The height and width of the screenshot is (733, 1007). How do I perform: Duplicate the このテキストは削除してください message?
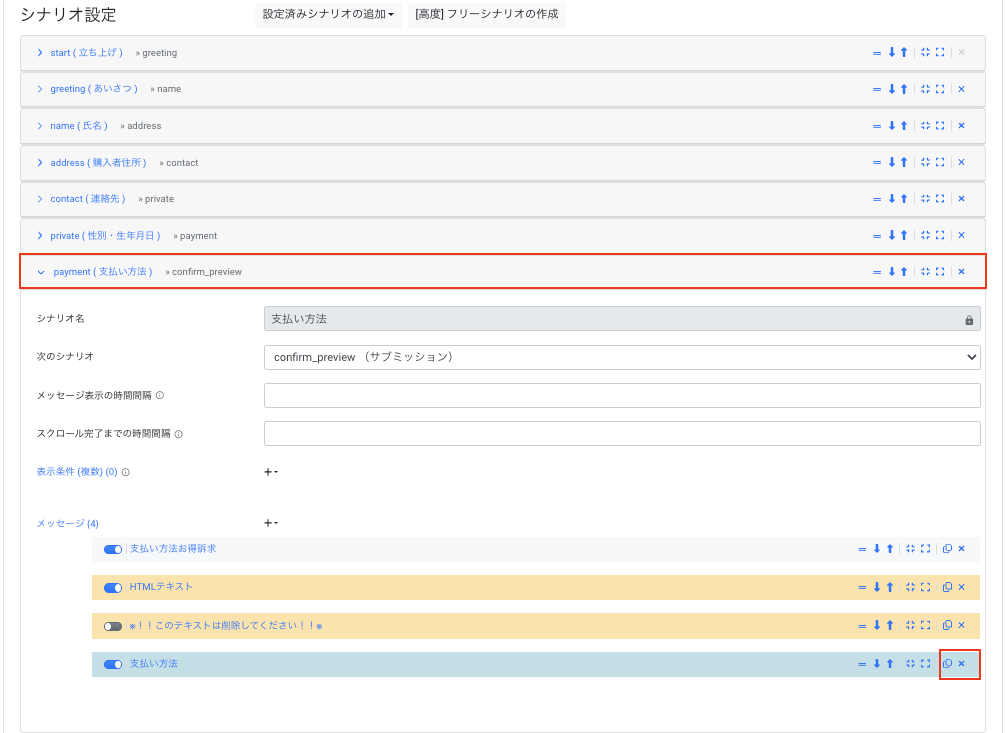point(947,625)
